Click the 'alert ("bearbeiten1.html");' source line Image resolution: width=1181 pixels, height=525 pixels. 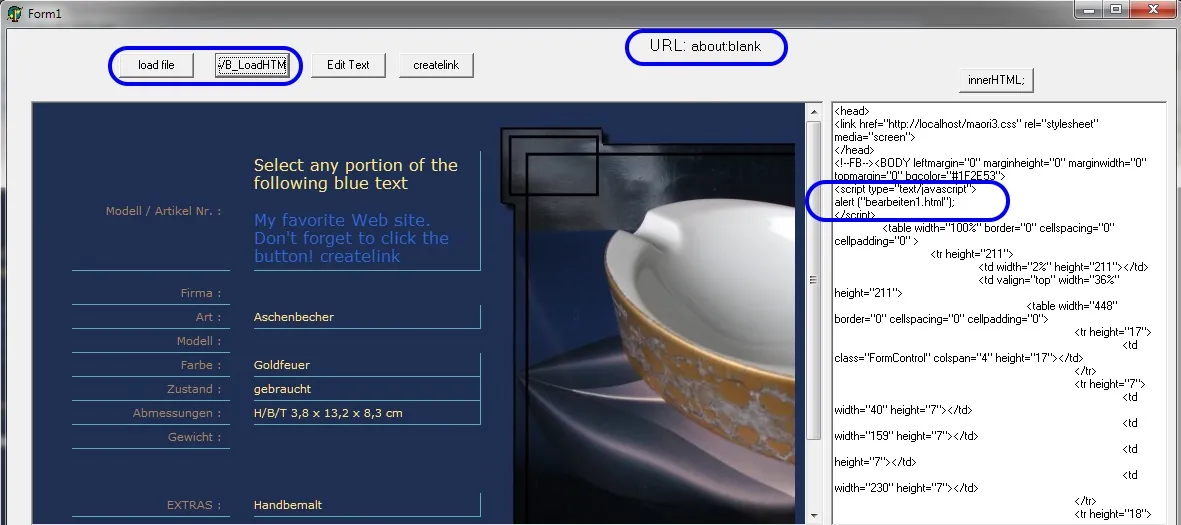tap(895, 202)
